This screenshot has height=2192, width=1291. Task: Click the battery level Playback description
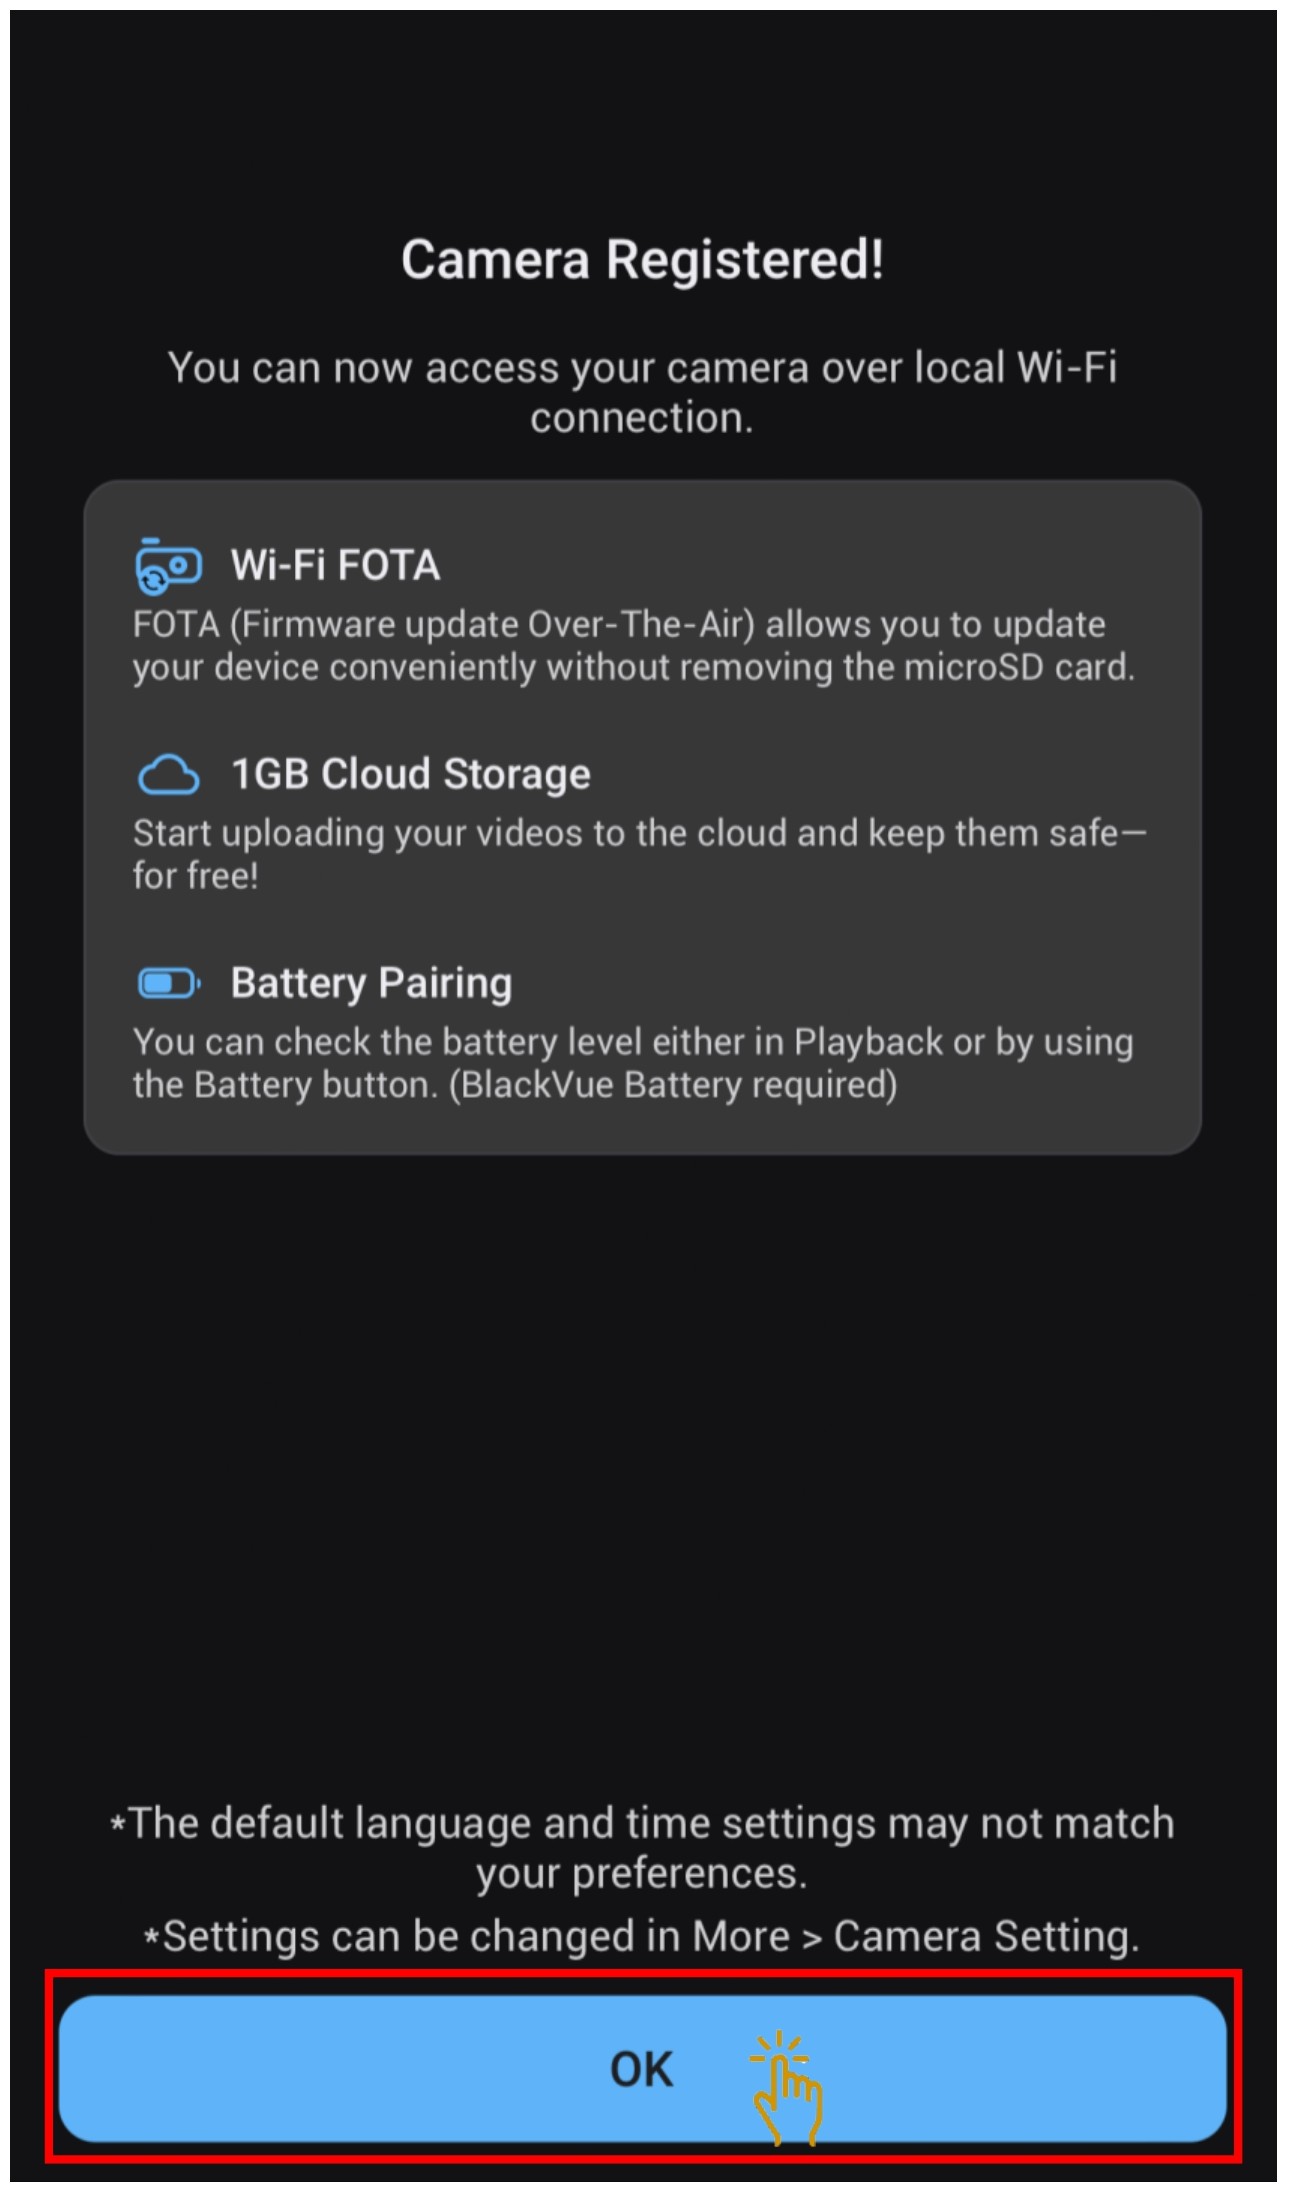(x=632, y=1042)
